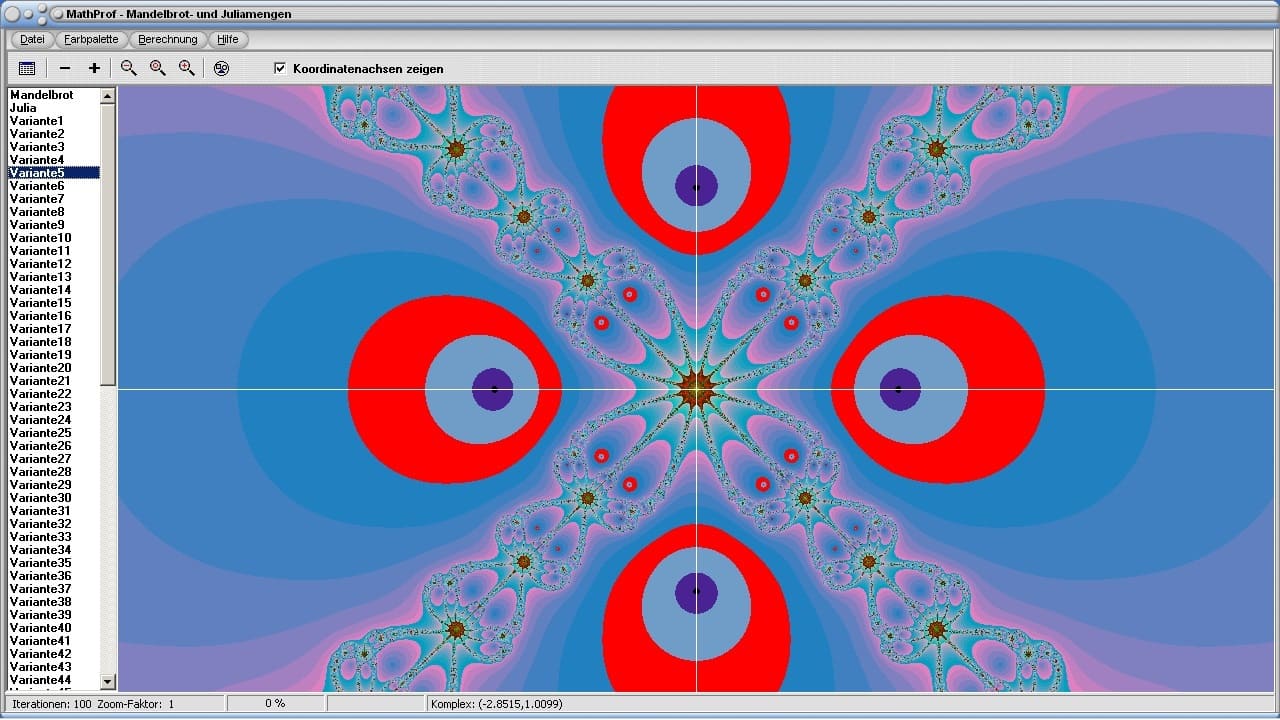Select Variante34 in the list
Viewport: 1280px width, 720px height.
(40, 550)
